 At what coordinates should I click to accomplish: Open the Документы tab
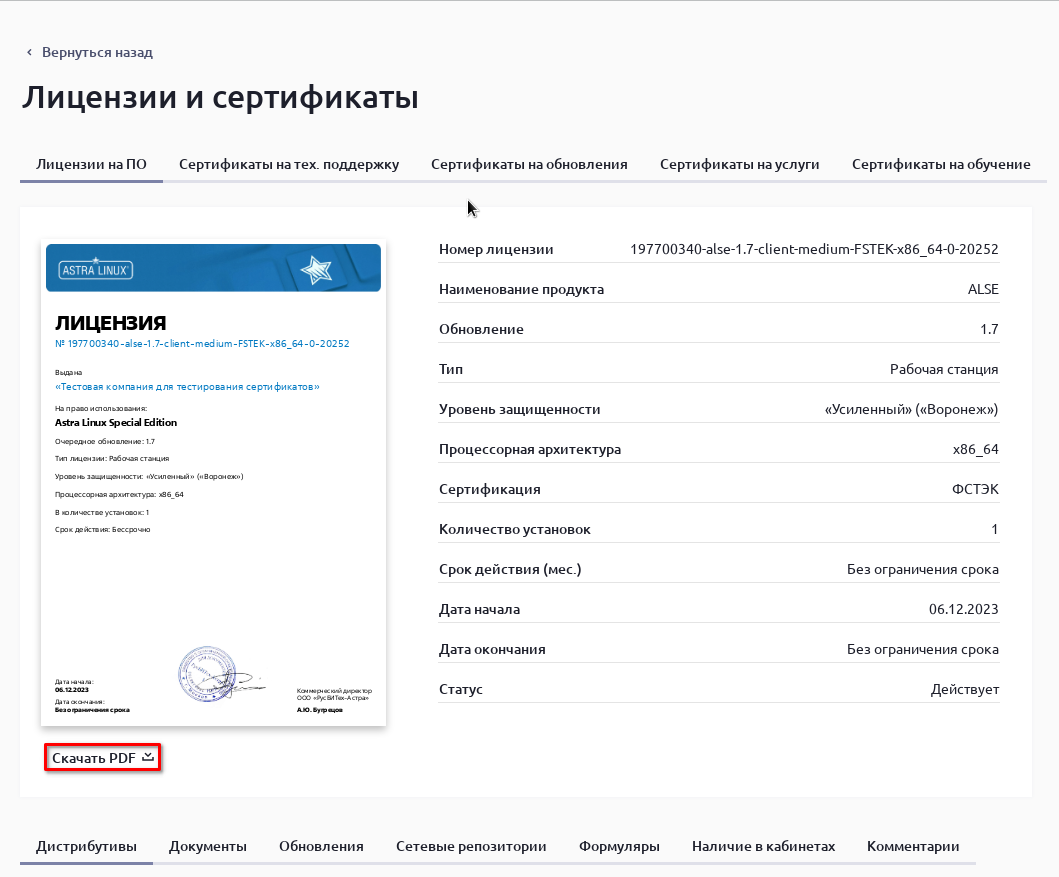(208, 846)
